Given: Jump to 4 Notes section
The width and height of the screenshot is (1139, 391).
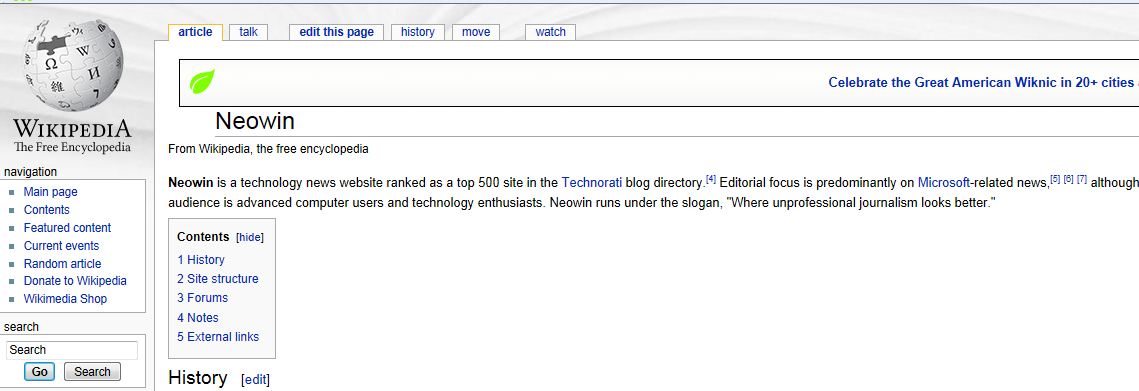Looking at the screenshot, I should click(x=198, y=318).
